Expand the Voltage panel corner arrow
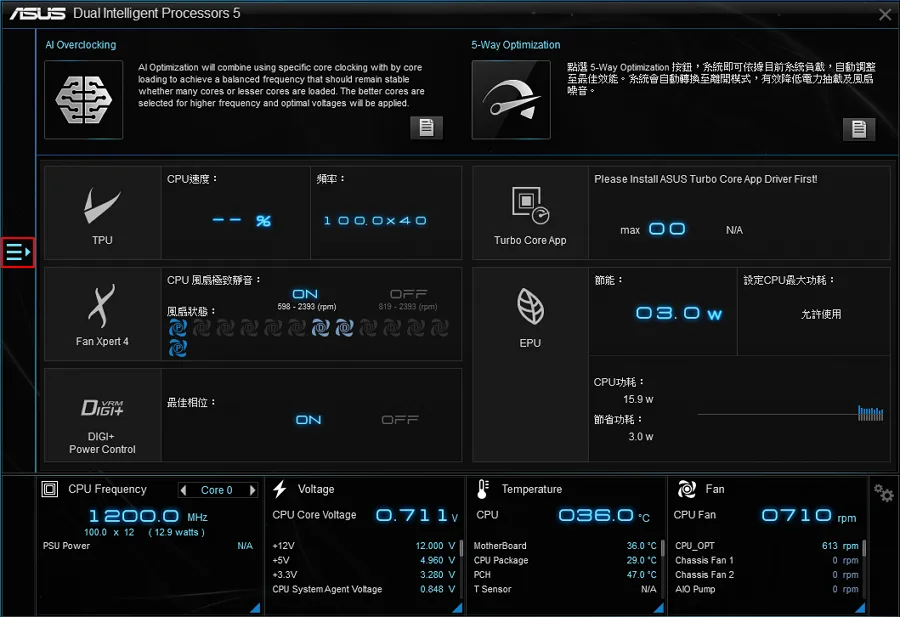Image resolution: width=900 pixels, height=617 pixels. coord(455,608)
